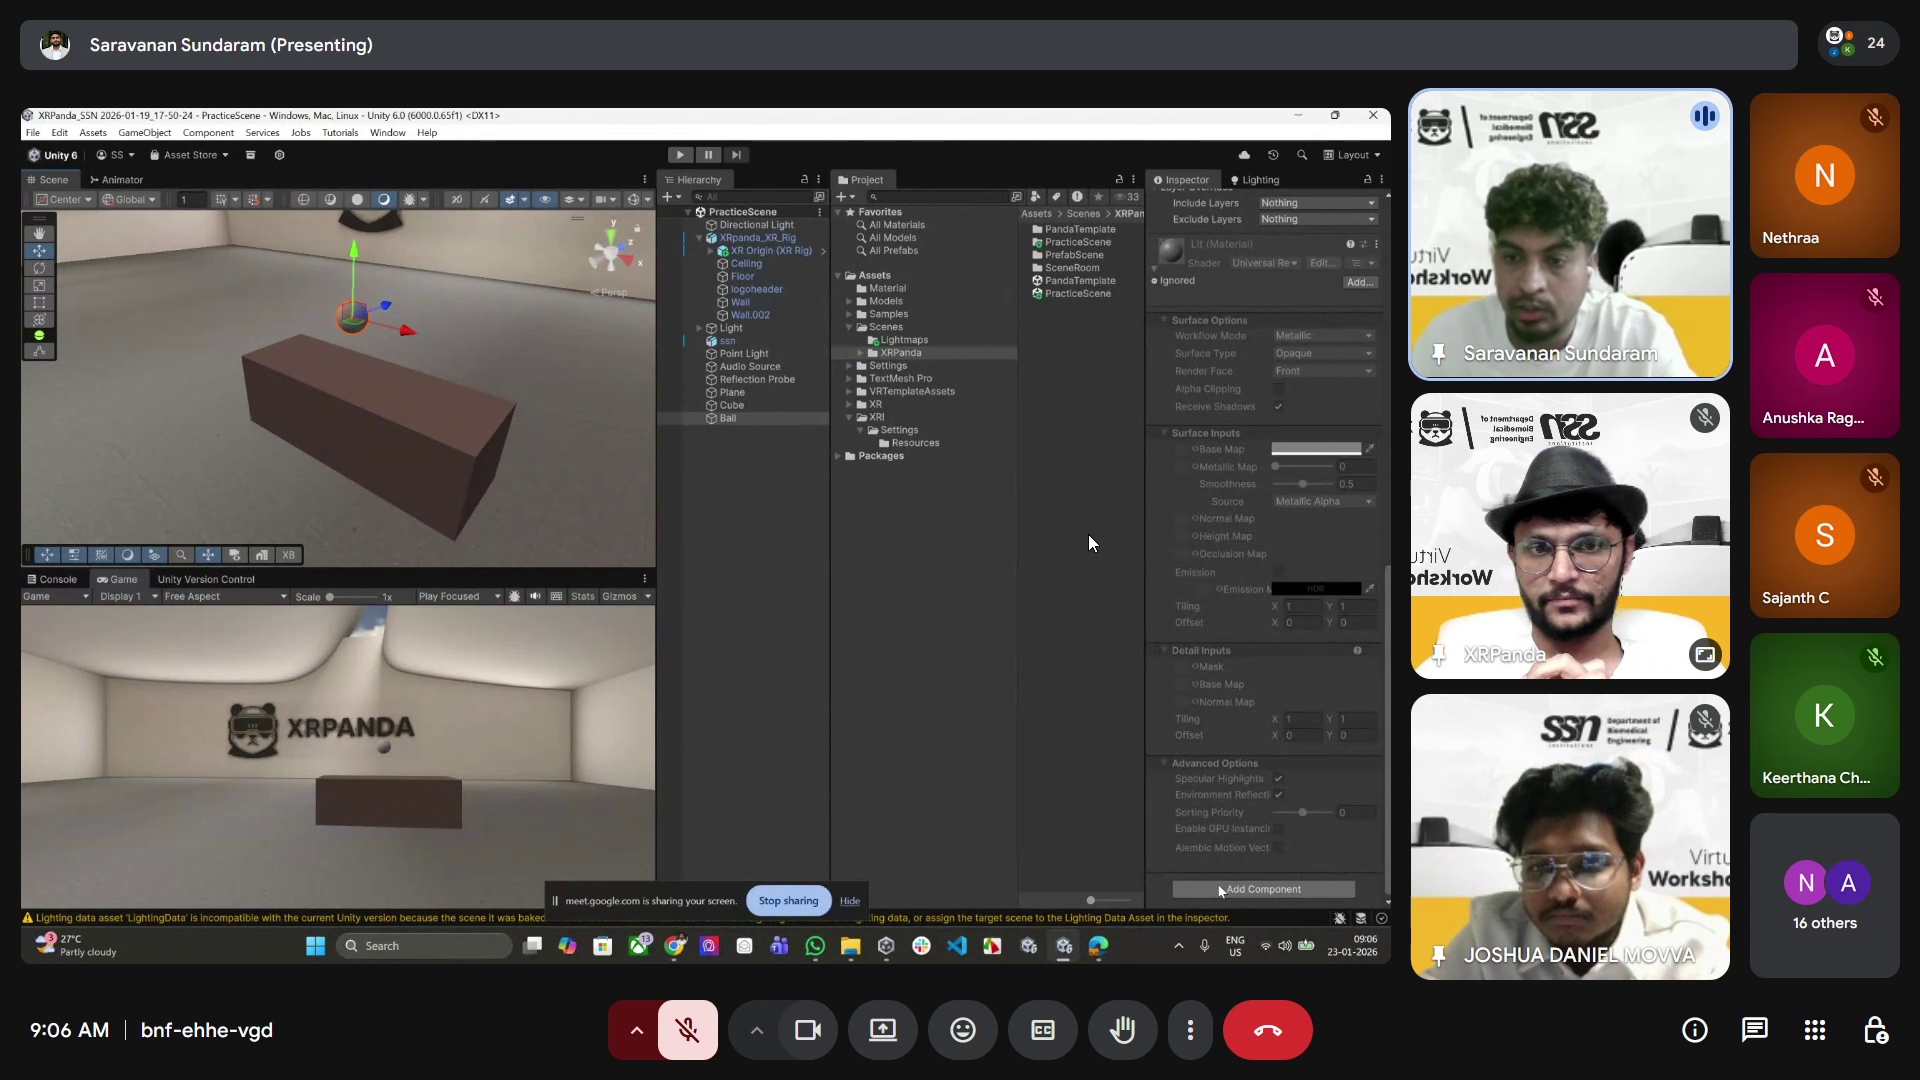
Task: Toggle Alpha Clipping checkbox
Action: coord(1278,389)
